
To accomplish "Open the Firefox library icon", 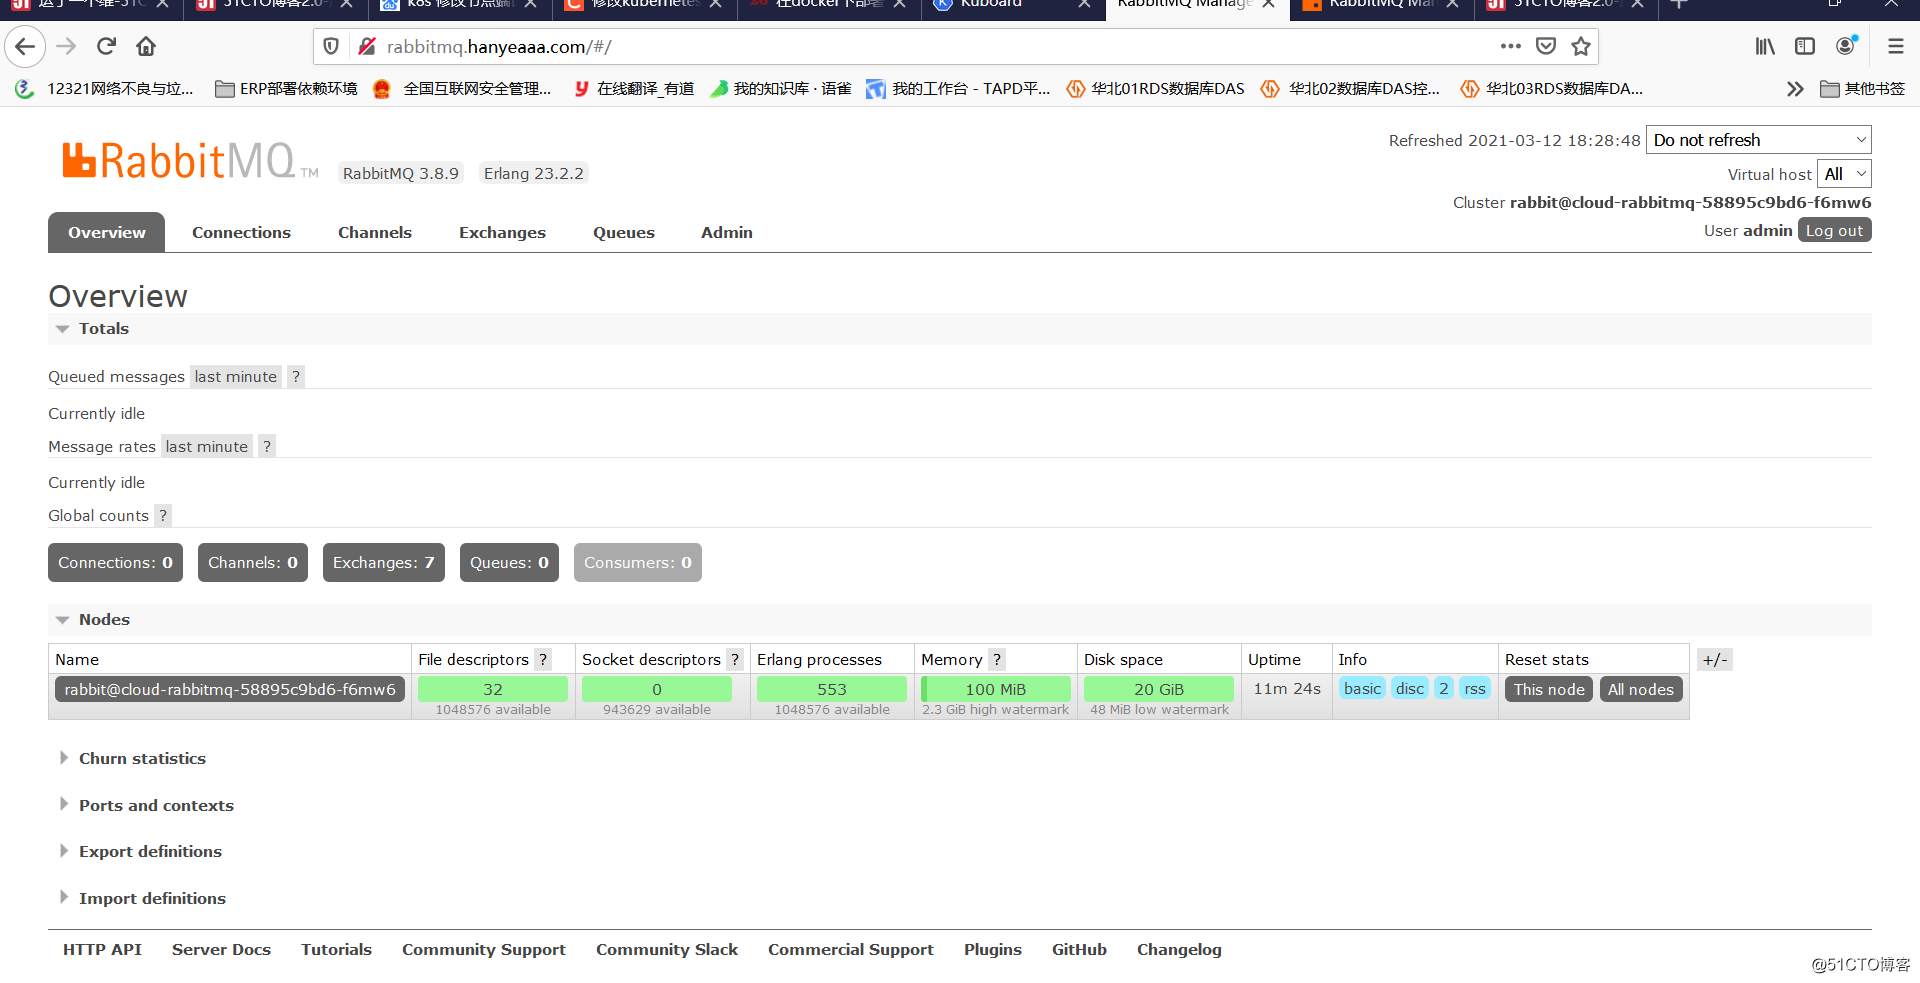I will [1765, 46].
